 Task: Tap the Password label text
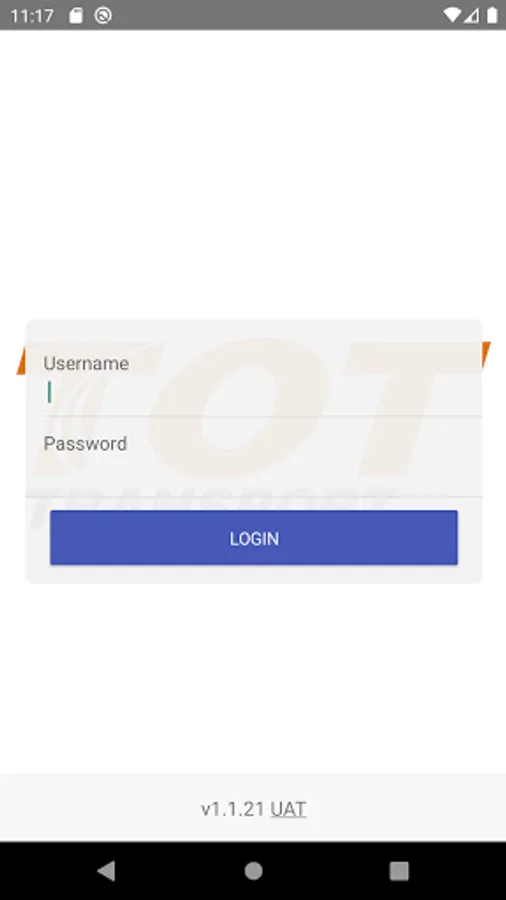[x=85, y=444]
